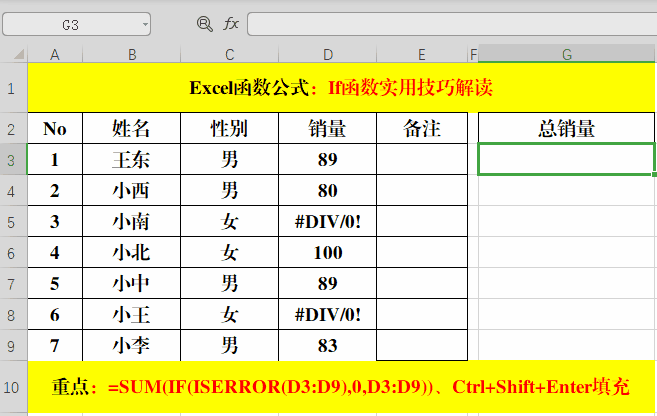This screenshot has width=657, height=416.
Task: Click the '重点' formula note in row 10
Action: pos(341,387)
